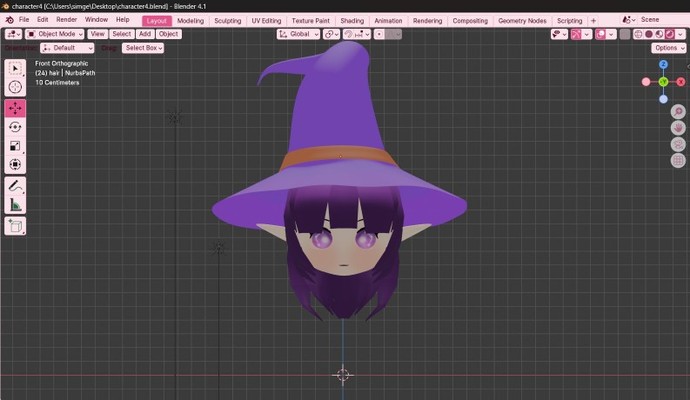The width and height of the screenshot is (690, 400).
Task: Toggle viewport gizmos display
Action: pos(576,34)
